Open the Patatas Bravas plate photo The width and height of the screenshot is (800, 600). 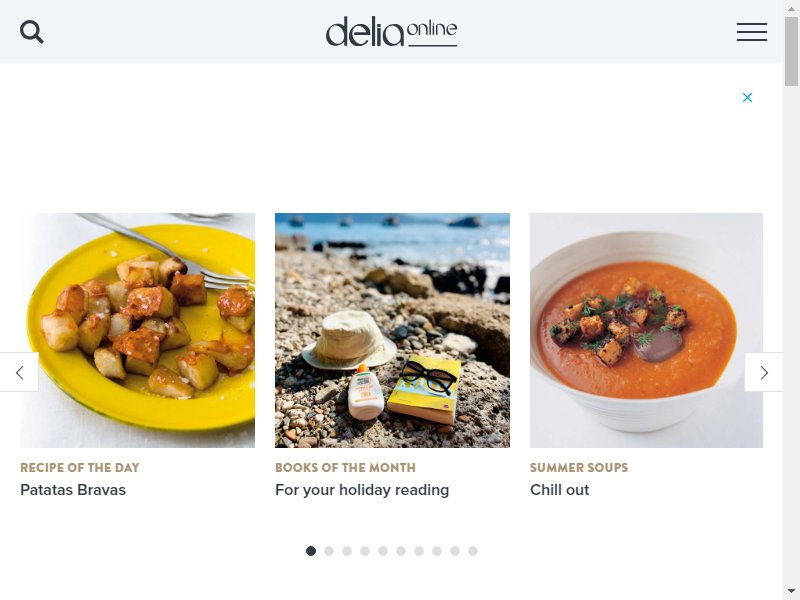[x=137, y=331]
